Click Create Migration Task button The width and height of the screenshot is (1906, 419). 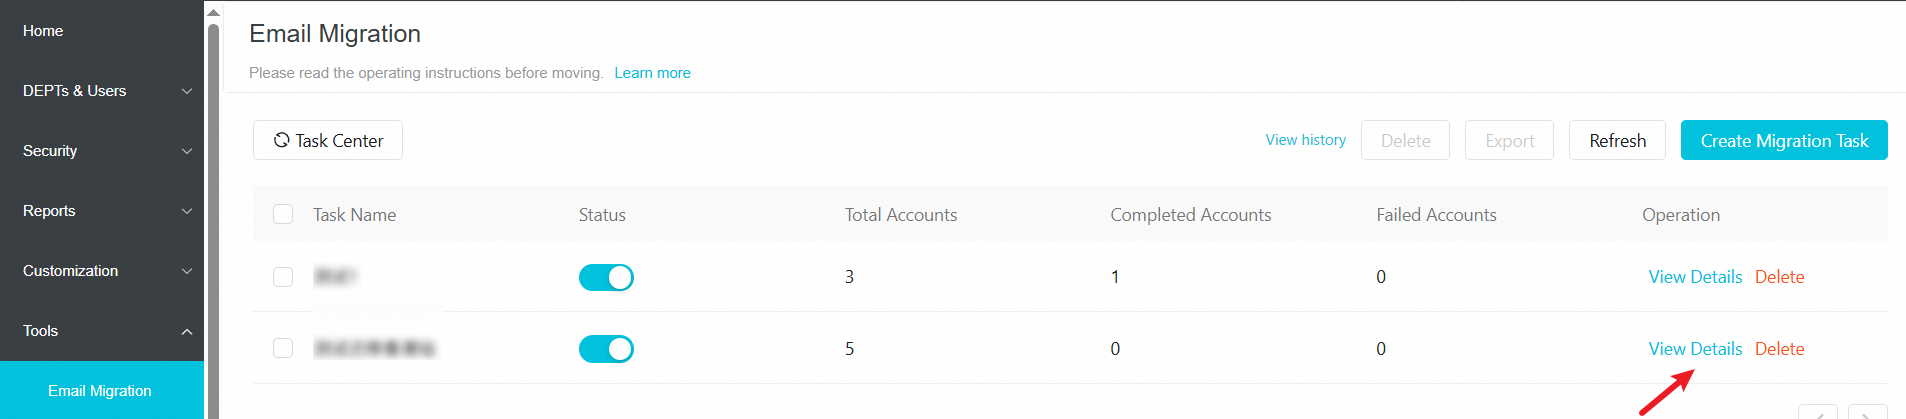click(1784, 140)
